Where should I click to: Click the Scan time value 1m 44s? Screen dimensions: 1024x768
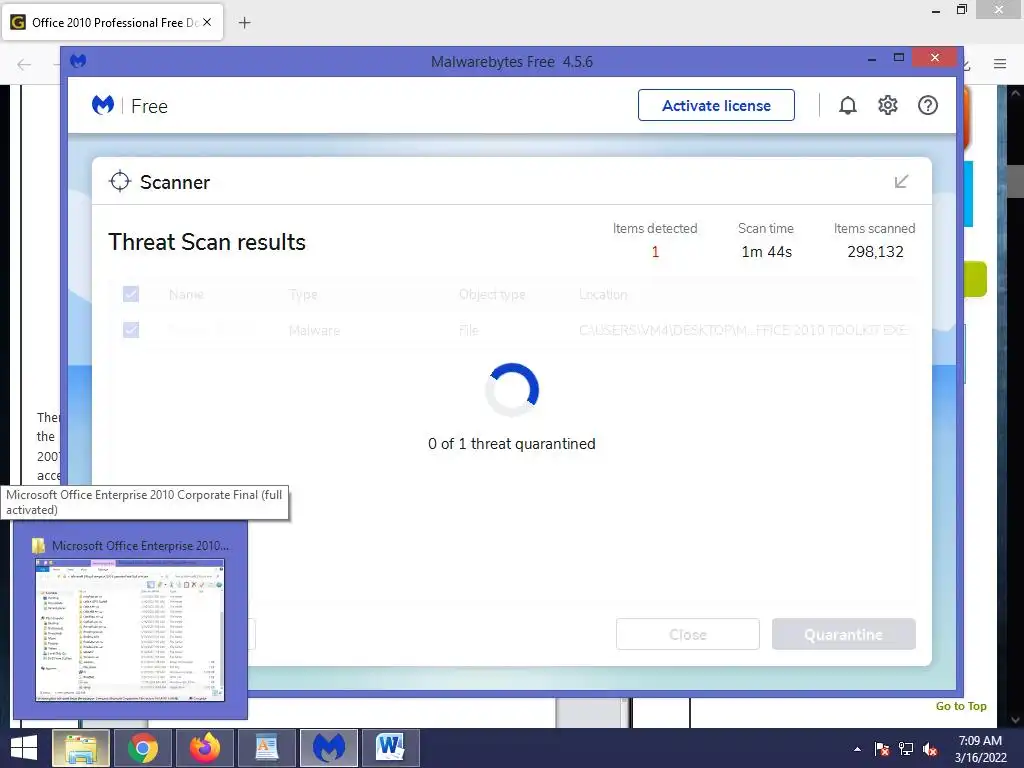point(766,252)
